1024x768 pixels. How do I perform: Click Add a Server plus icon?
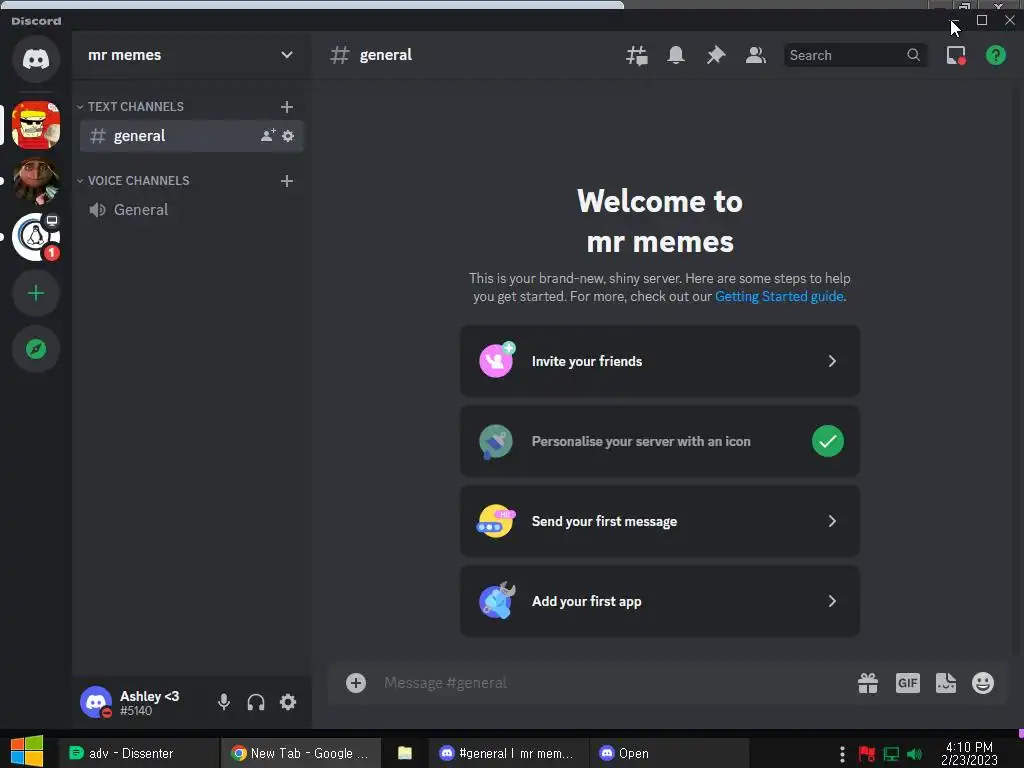(36, 293)
